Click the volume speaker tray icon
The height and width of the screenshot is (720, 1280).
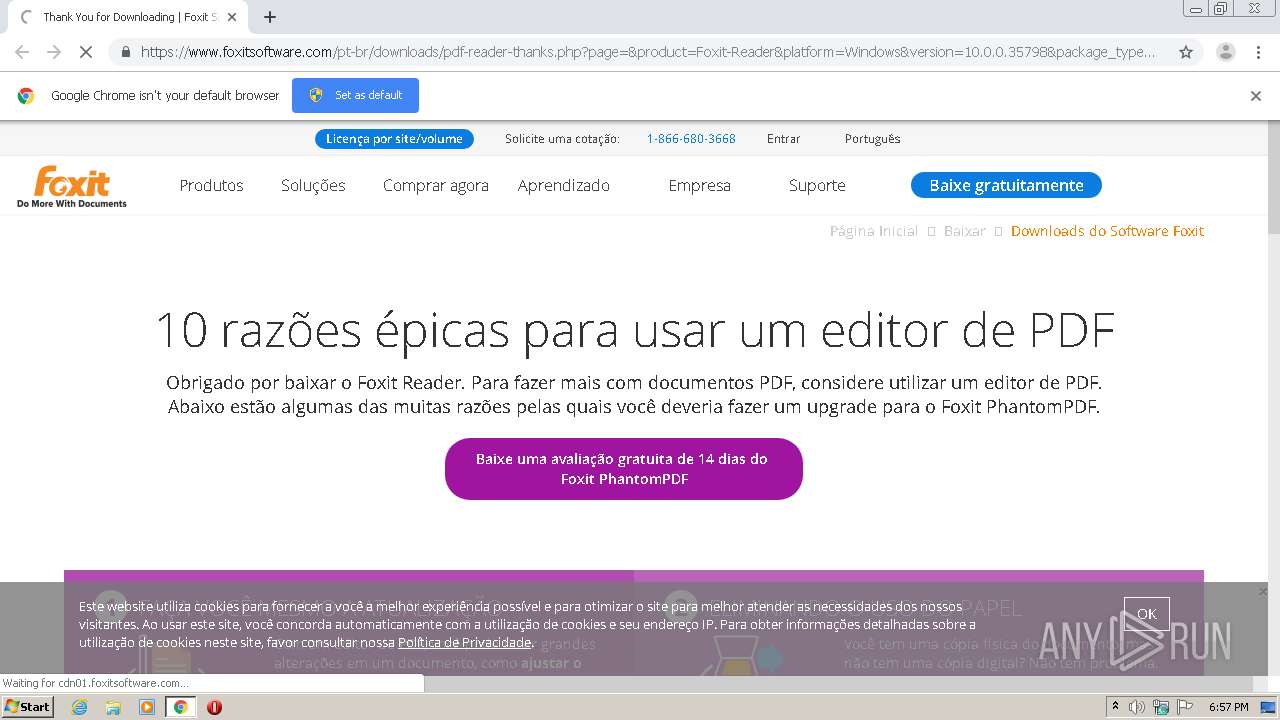[x=1137, y=707]
